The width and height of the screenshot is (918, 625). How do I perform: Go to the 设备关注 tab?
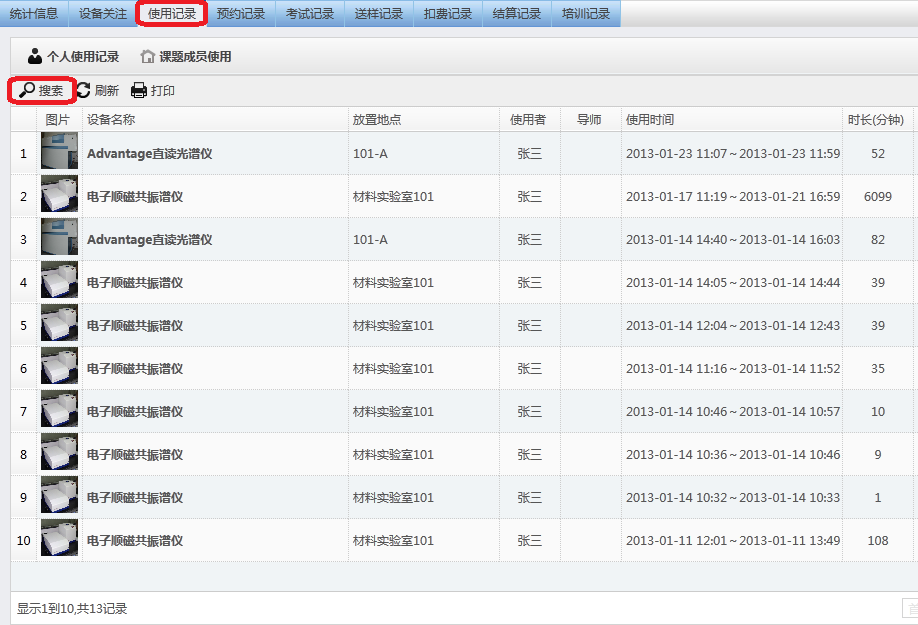(x=103, y=14)
